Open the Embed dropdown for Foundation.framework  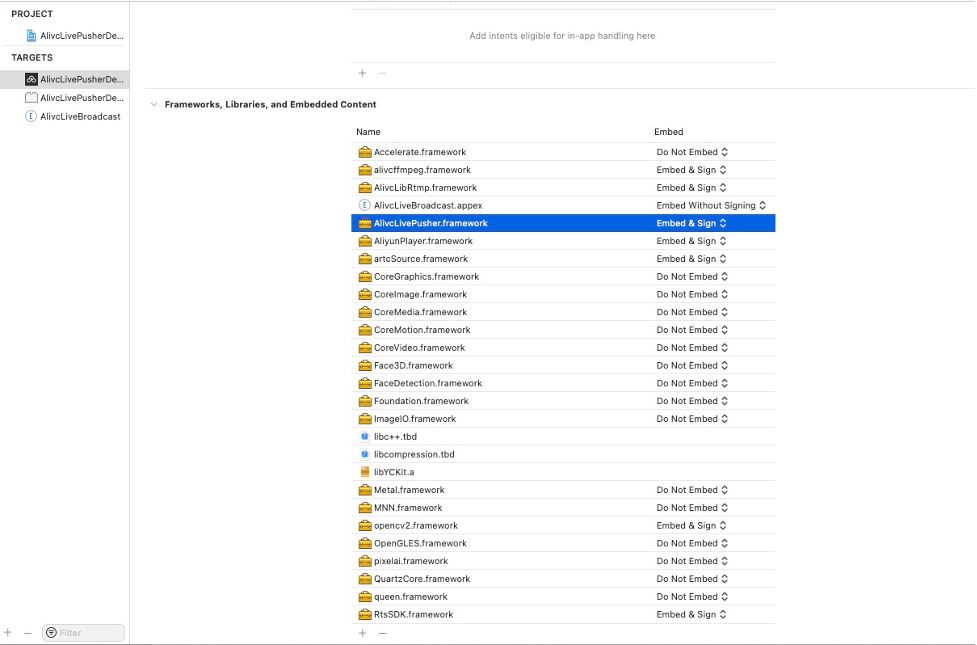tap(692, 401)
